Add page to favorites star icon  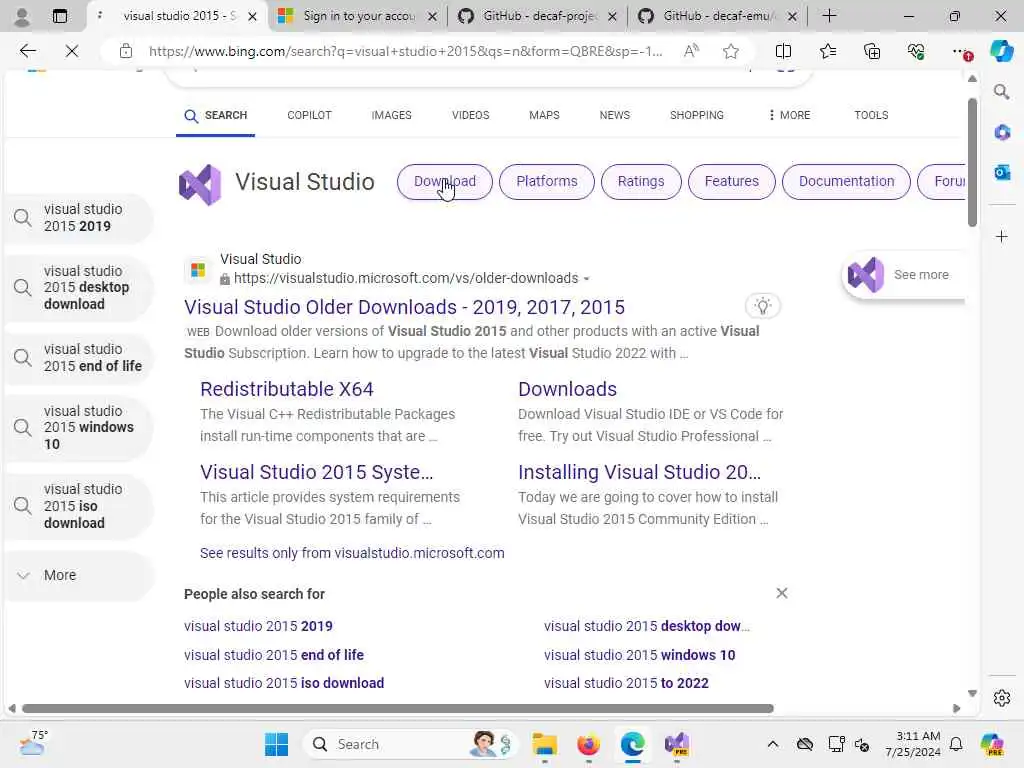(x=731, y=51)
